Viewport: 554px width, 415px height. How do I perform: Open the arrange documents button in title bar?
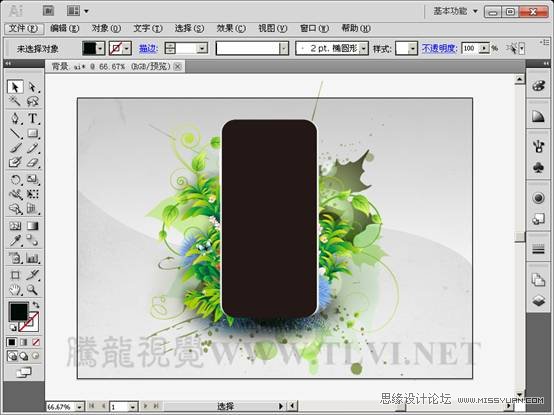[x=77, y=11]
